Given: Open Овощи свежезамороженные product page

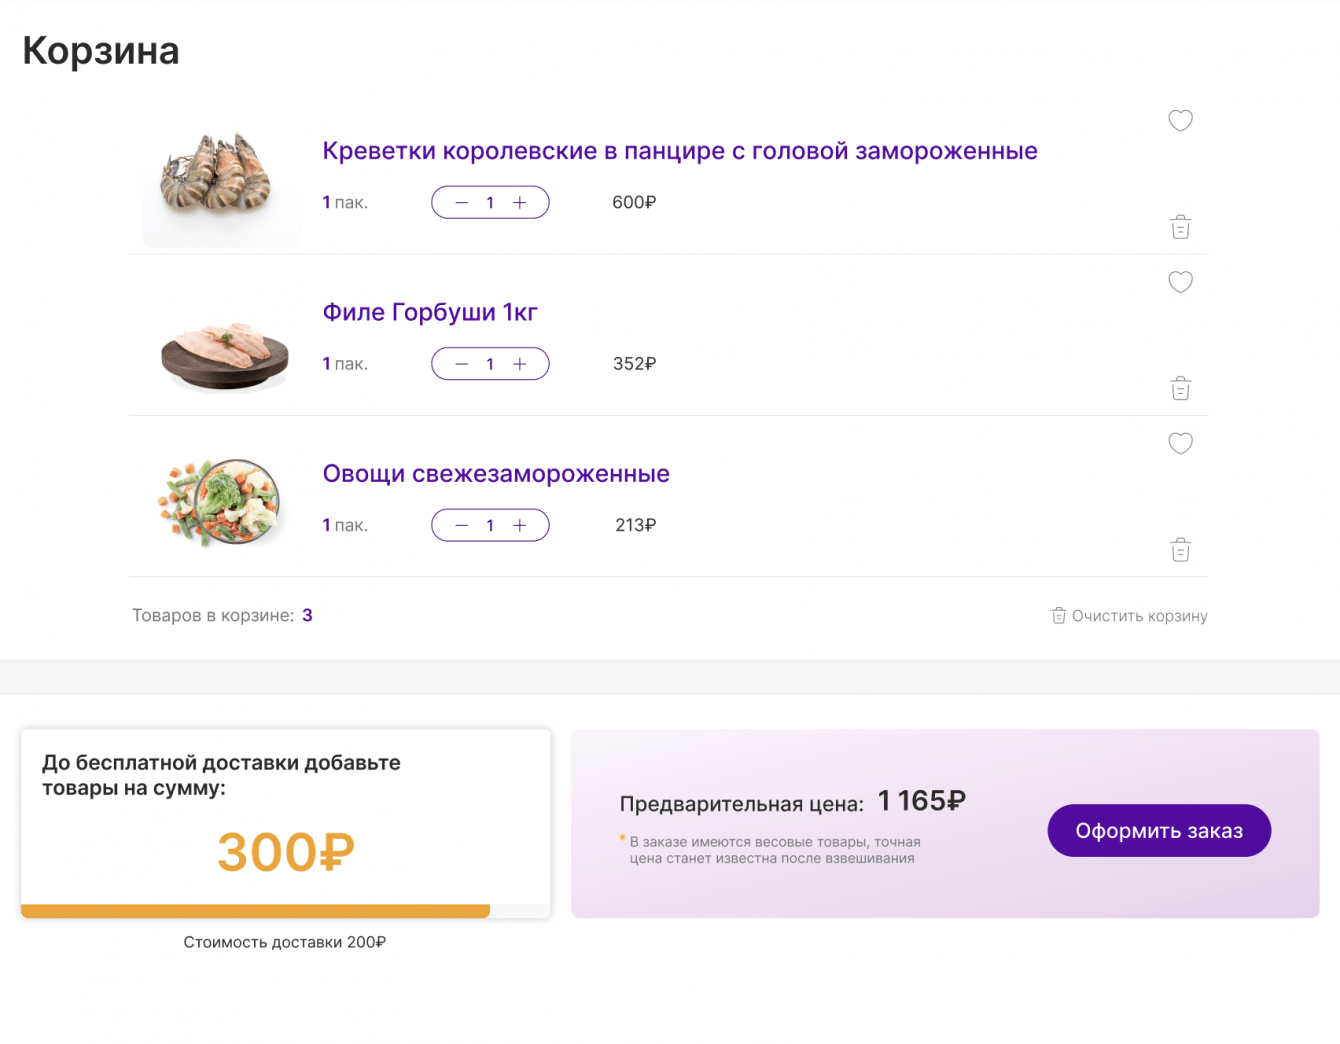Looking at the screenshot, I should pyautogui.click(x=496, y=474).
